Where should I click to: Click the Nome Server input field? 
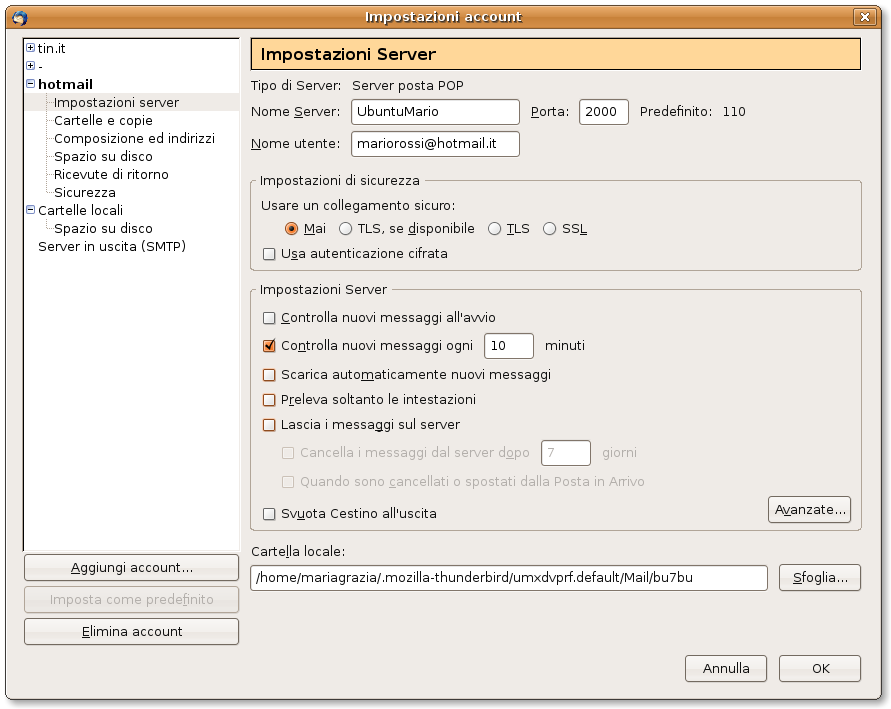click(435, 112)
